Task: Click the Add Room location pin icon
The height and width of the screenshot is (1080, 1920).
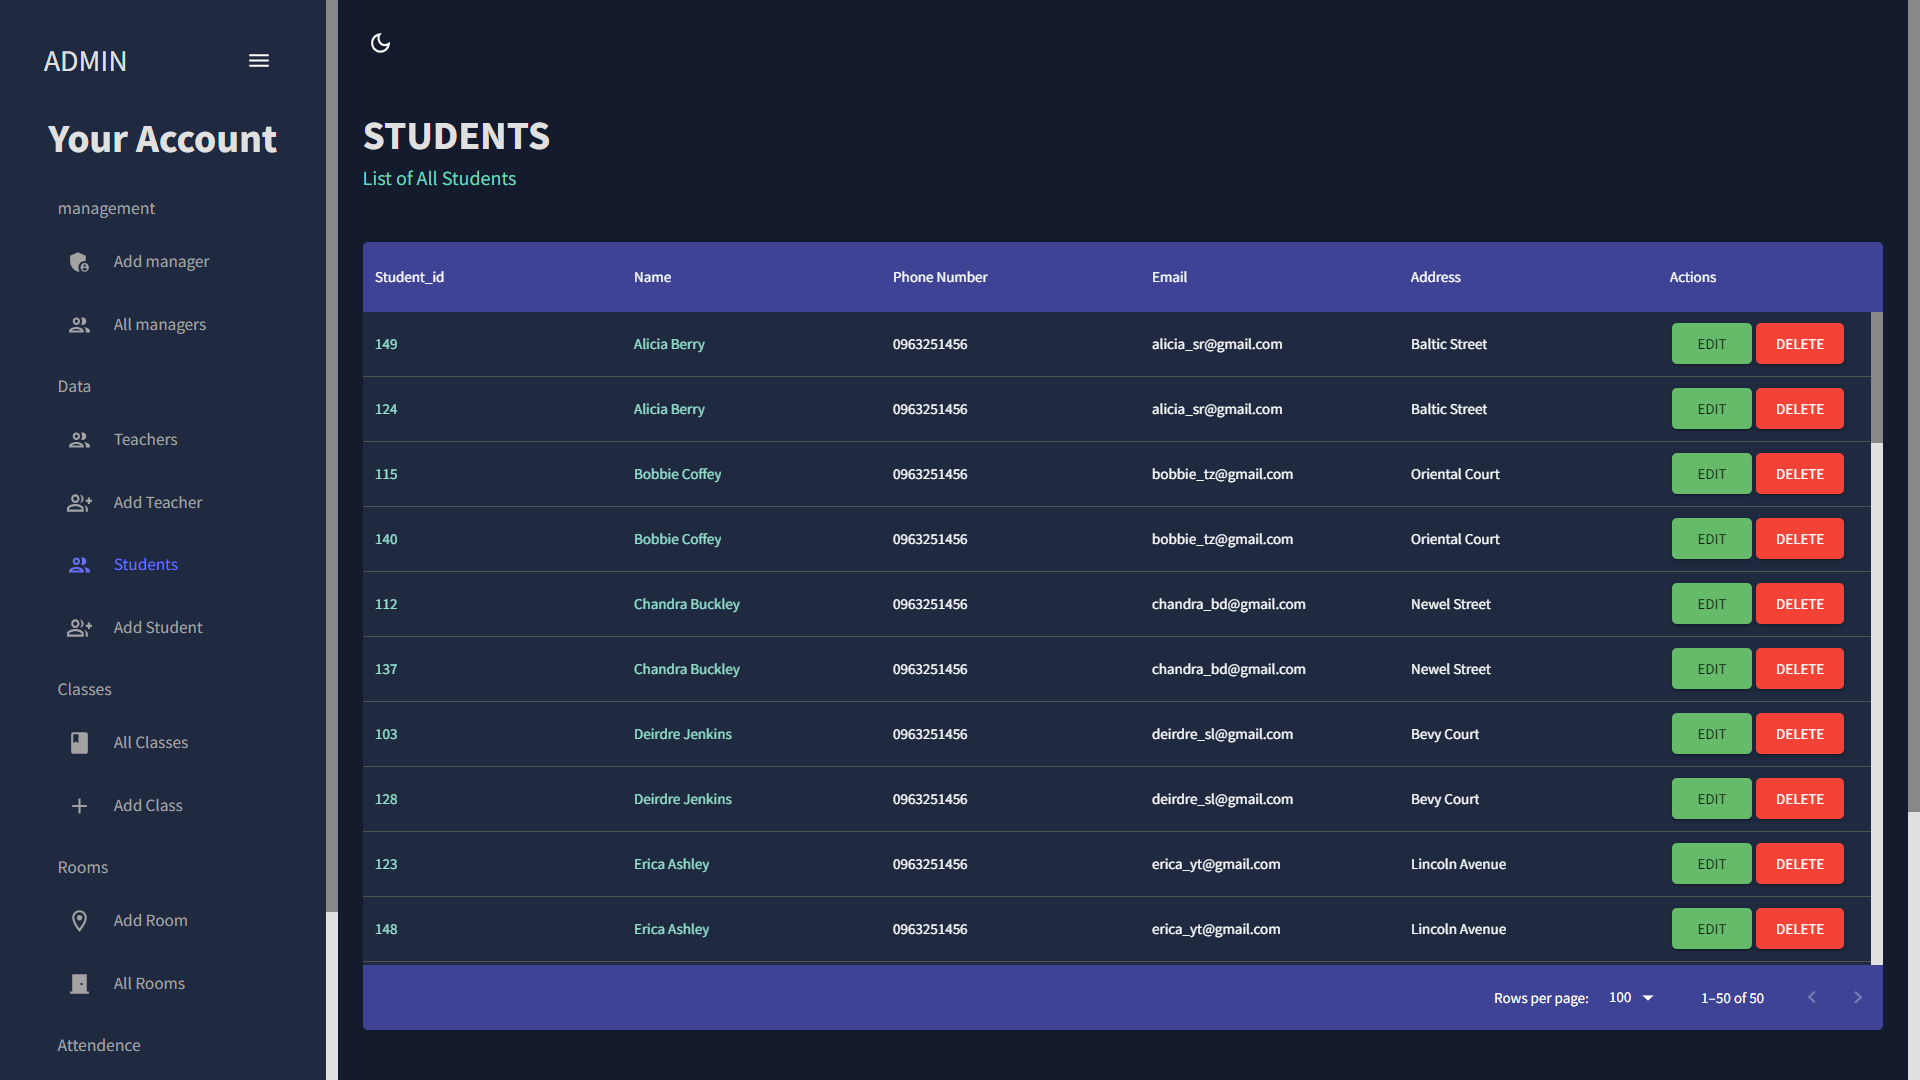Action: coord(79,921)
